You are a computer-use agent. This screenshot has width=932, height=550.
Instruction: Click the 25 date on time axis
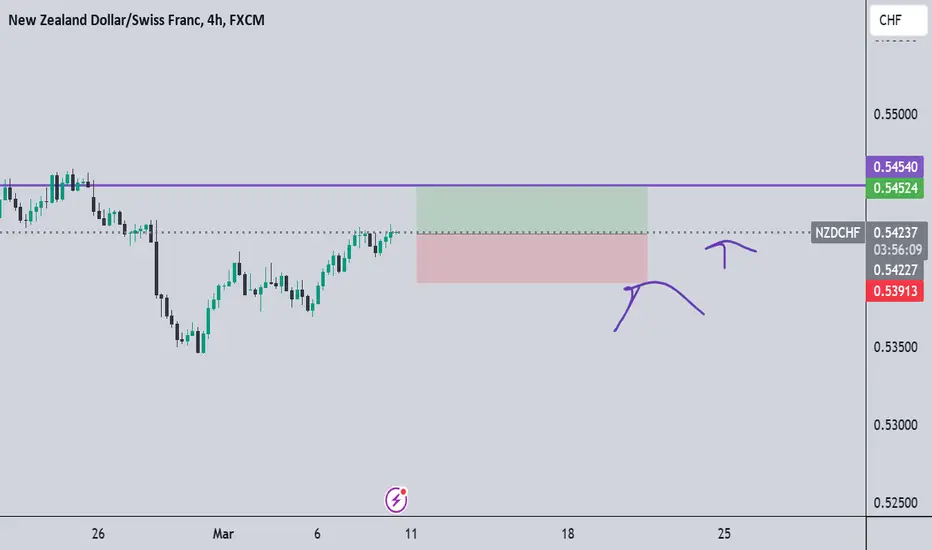(724, 534)
